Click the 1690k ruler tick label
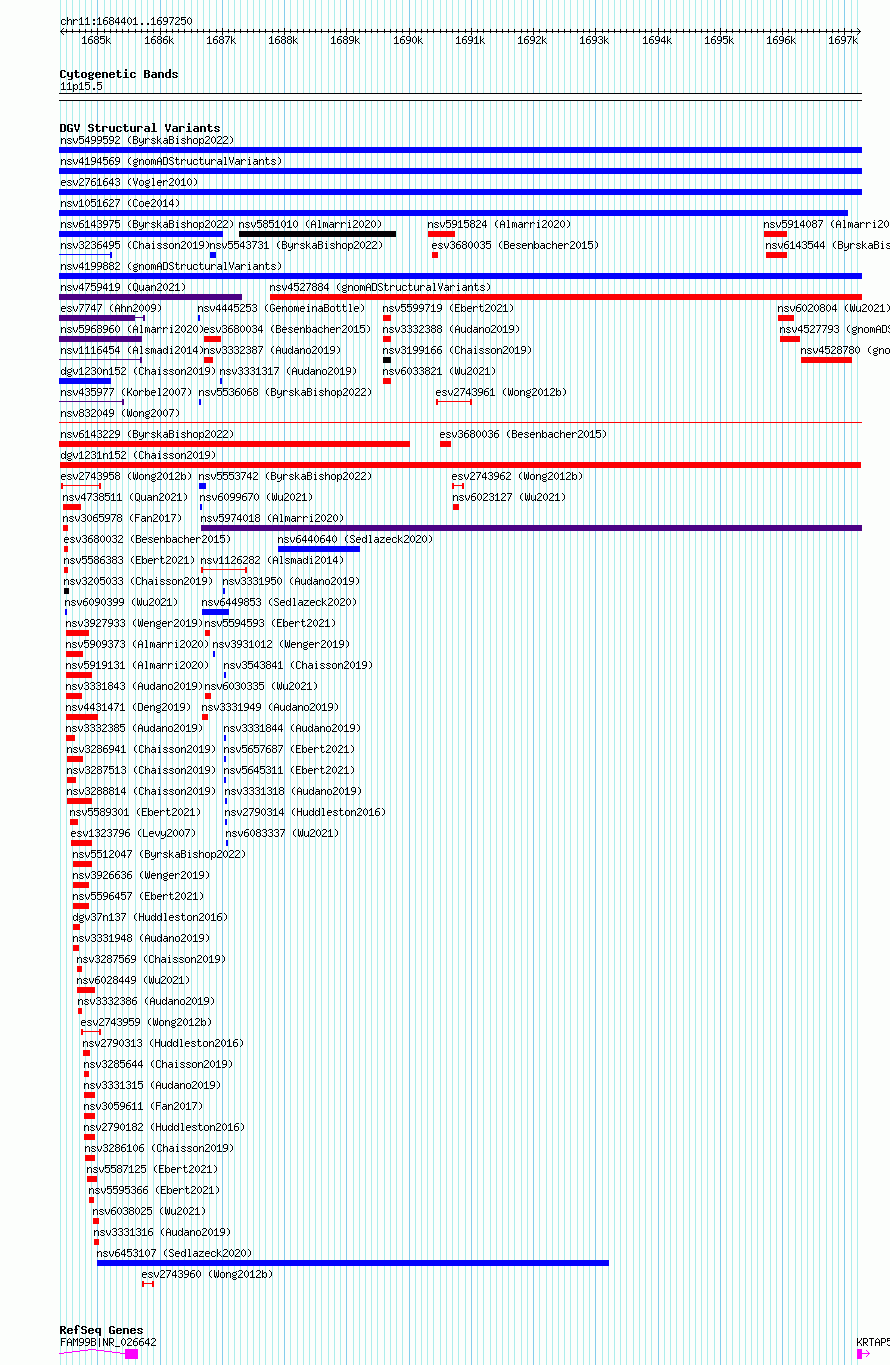The width and height of the screenshot is (890, 1365). pyautogui.click(x=408, y=41)
